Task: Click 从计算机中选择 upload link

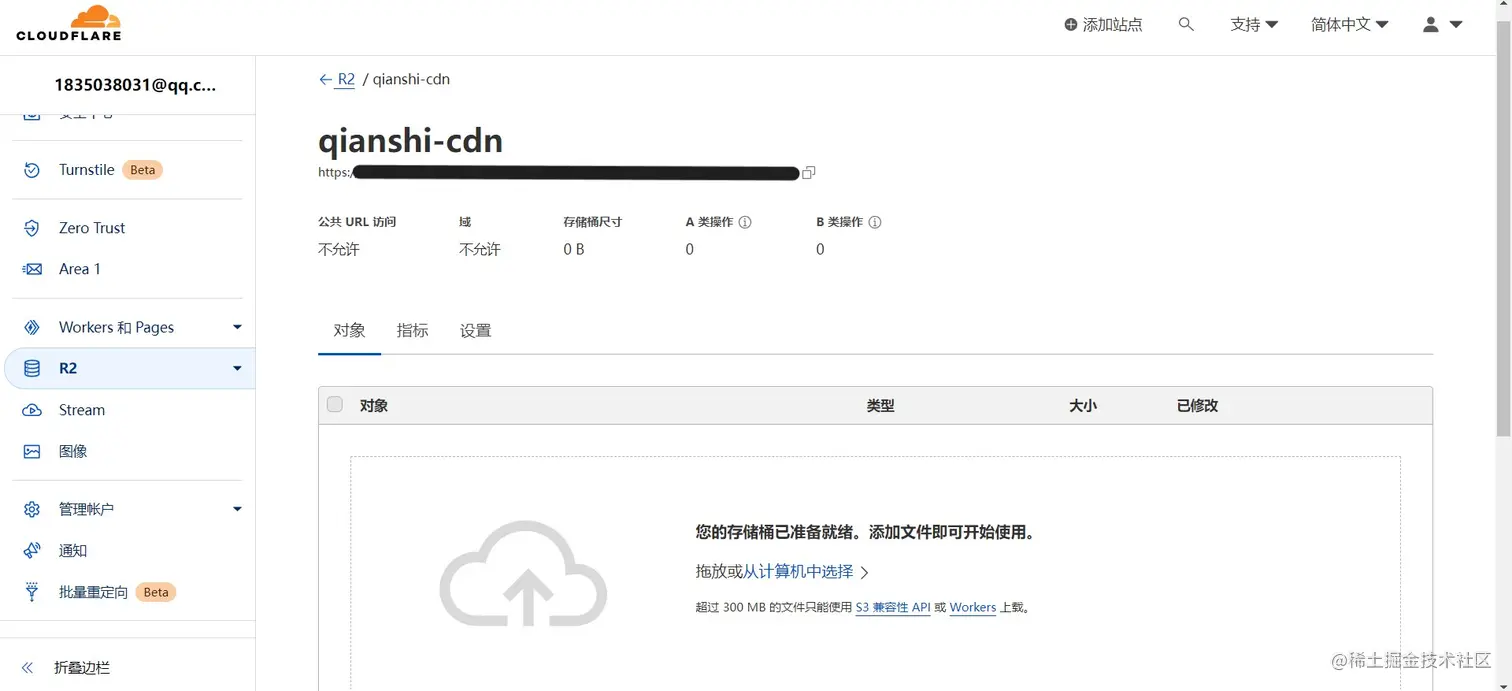Action: (798, 572)
